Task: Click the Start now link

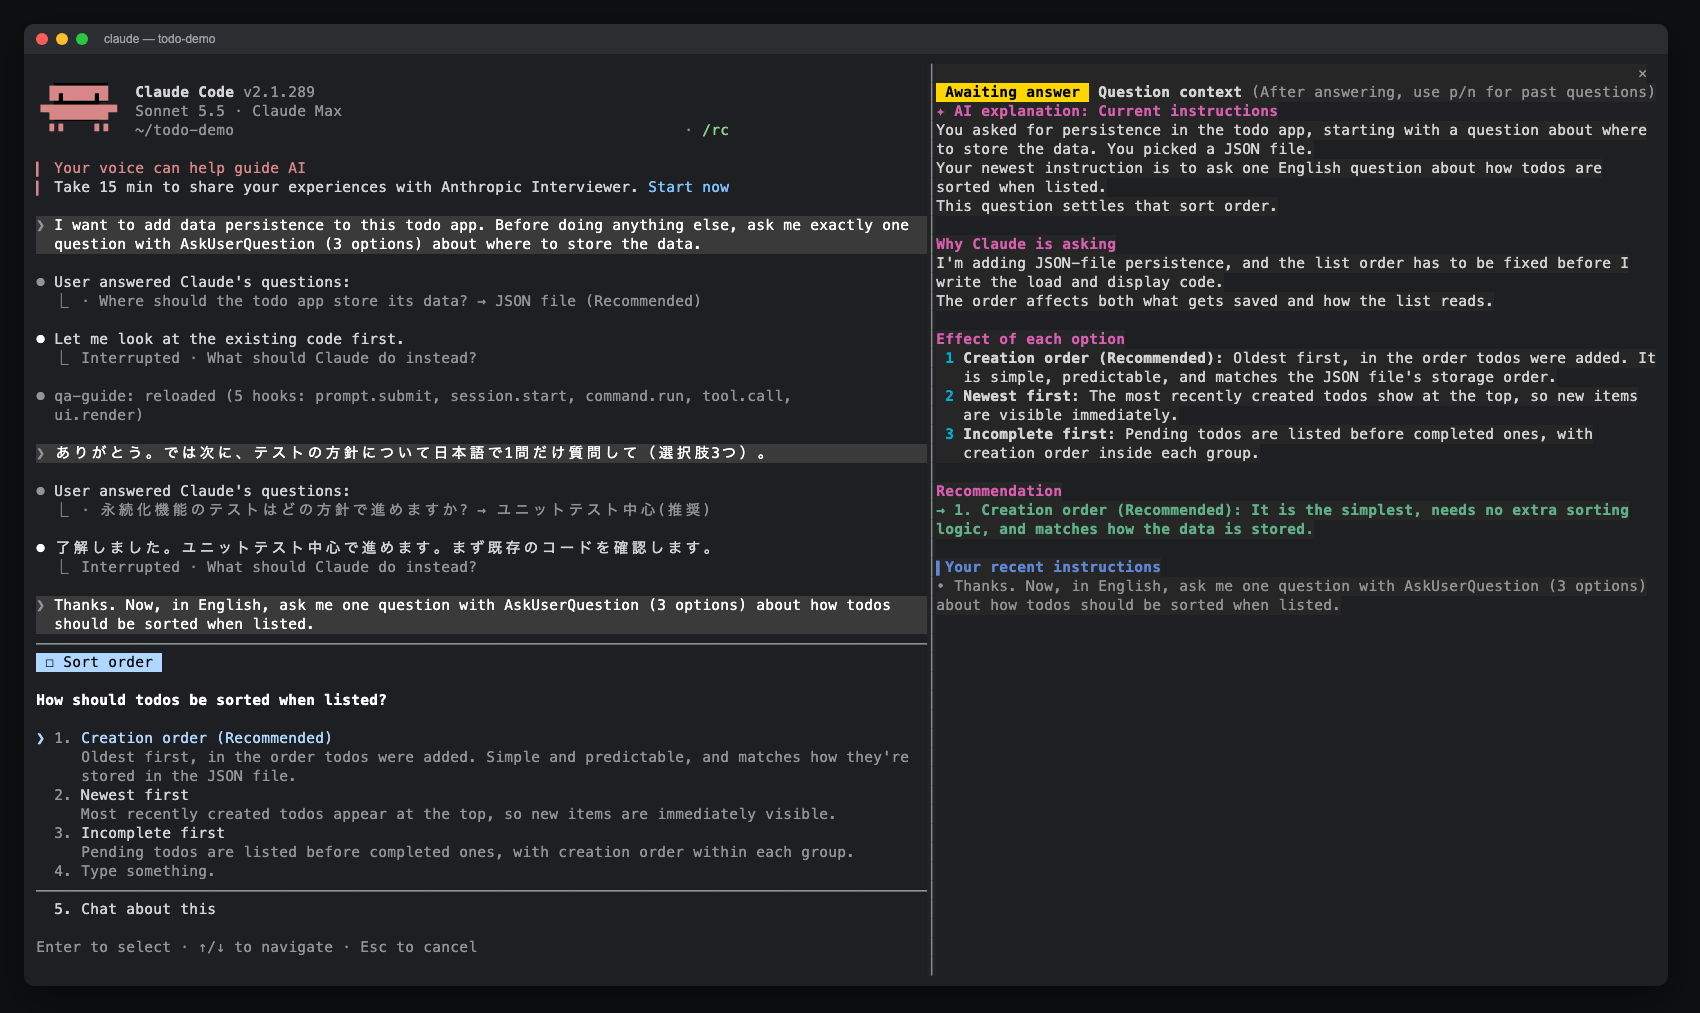Action: (x=688, y=187)
